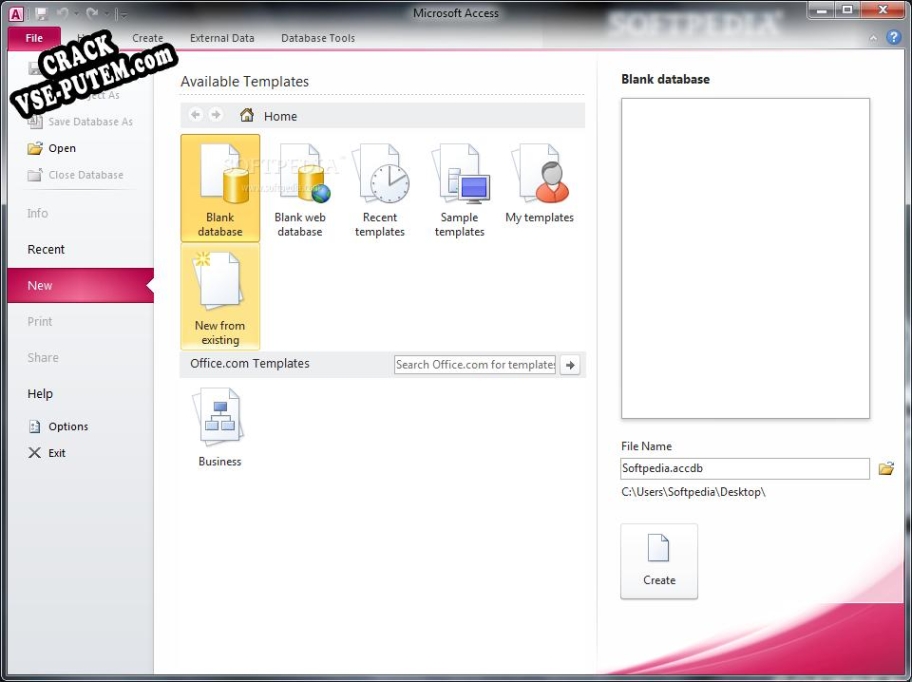Viewport: 912px width, 682px height.
Task: Open Options from the File menu
Action: click(66, 426)
